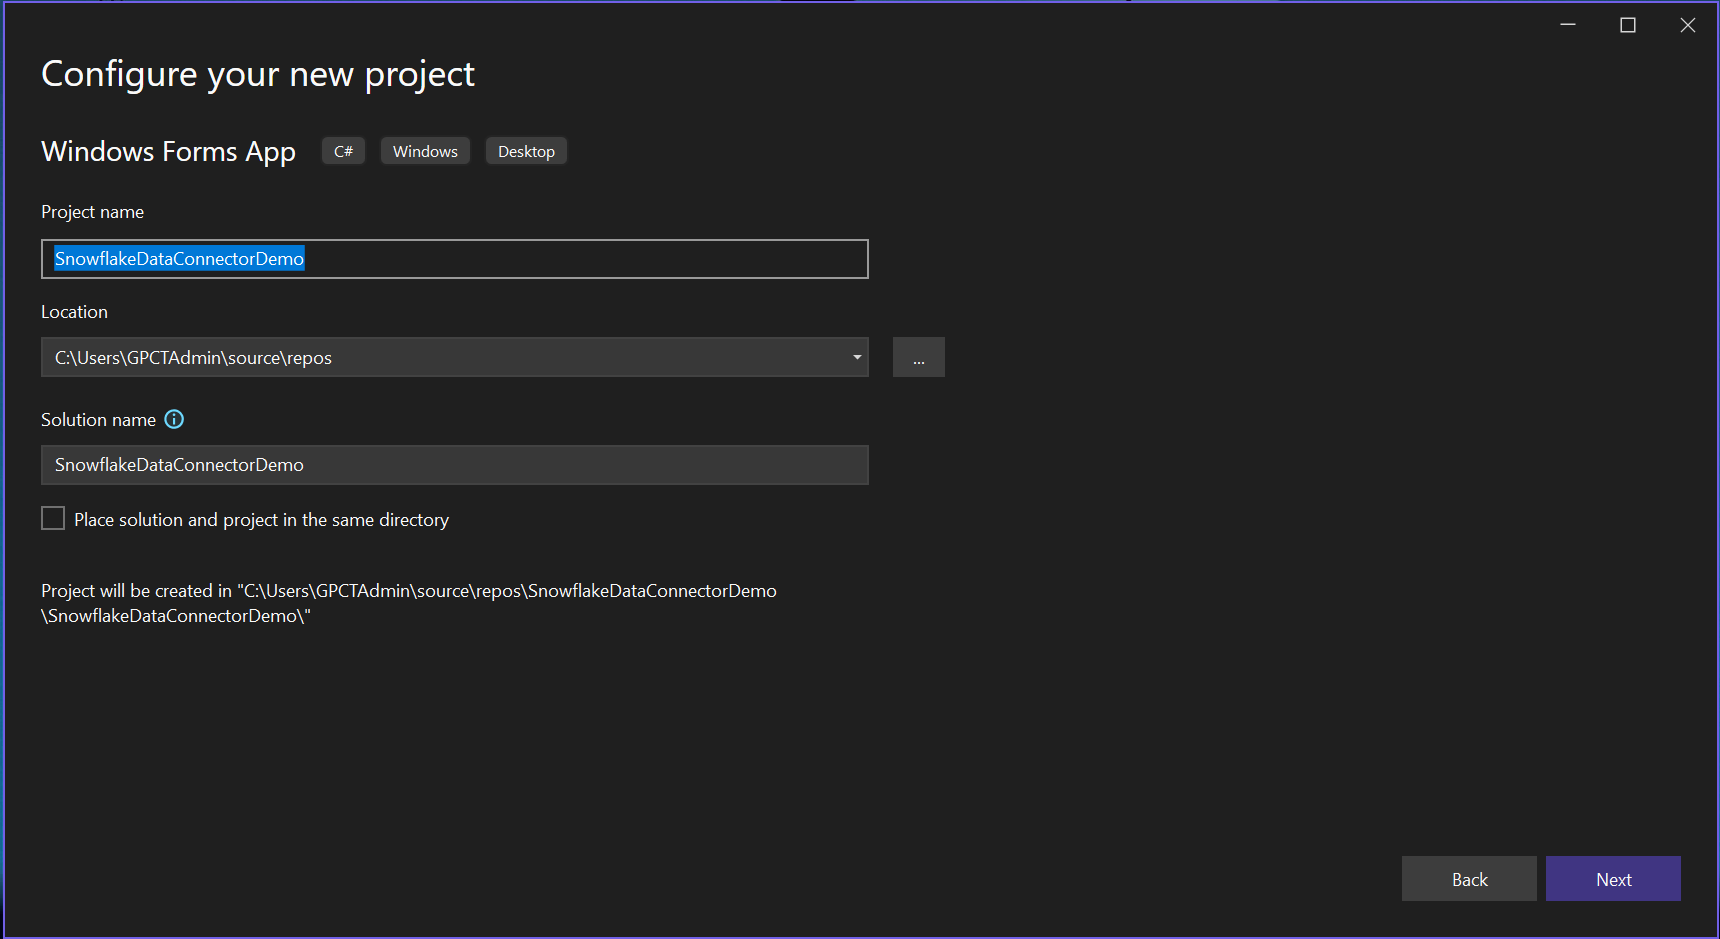The height and width of the screenshot is (939, 1720).
Task: Click the Solution name info icon
Action: [174, 419]
